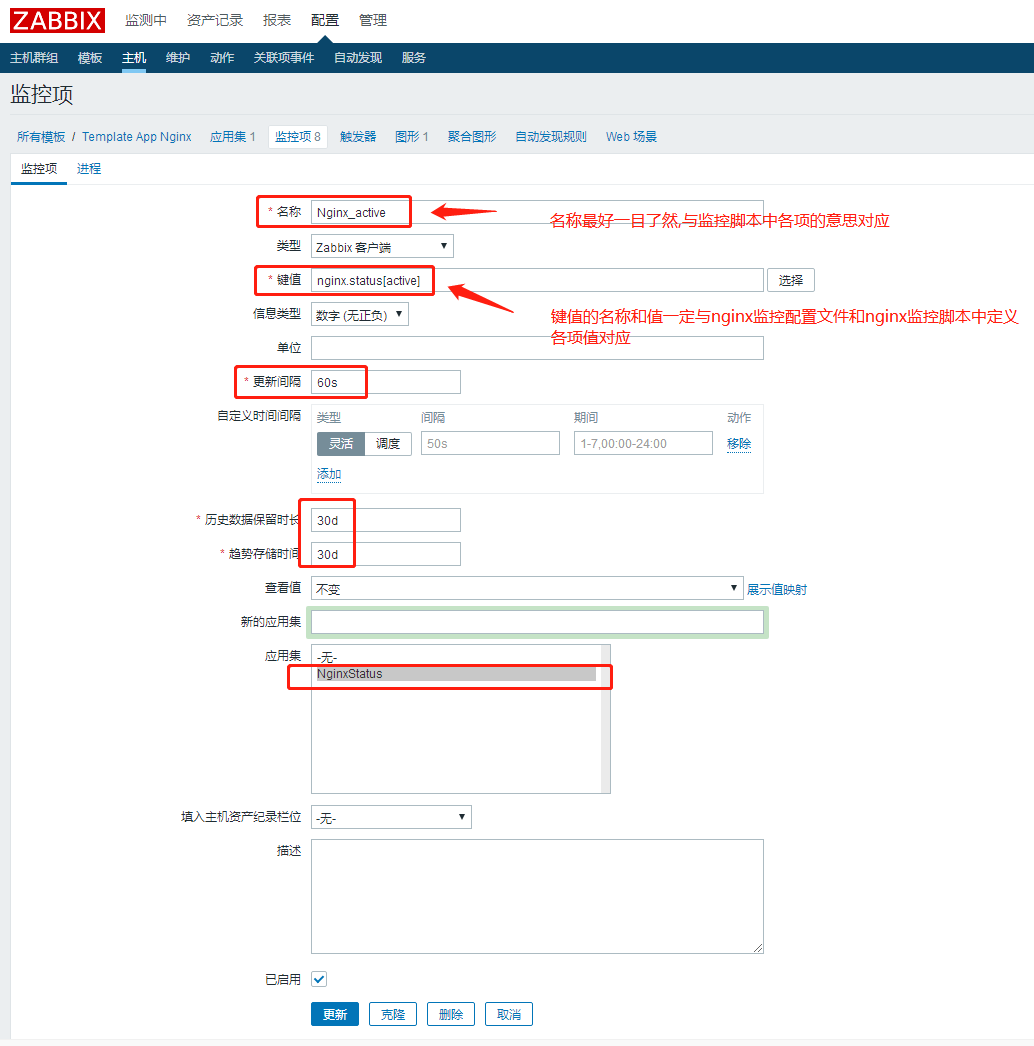Switch to the 监控项 tab
This screenshot has height=1046, width=1034.
click(39, 169)
